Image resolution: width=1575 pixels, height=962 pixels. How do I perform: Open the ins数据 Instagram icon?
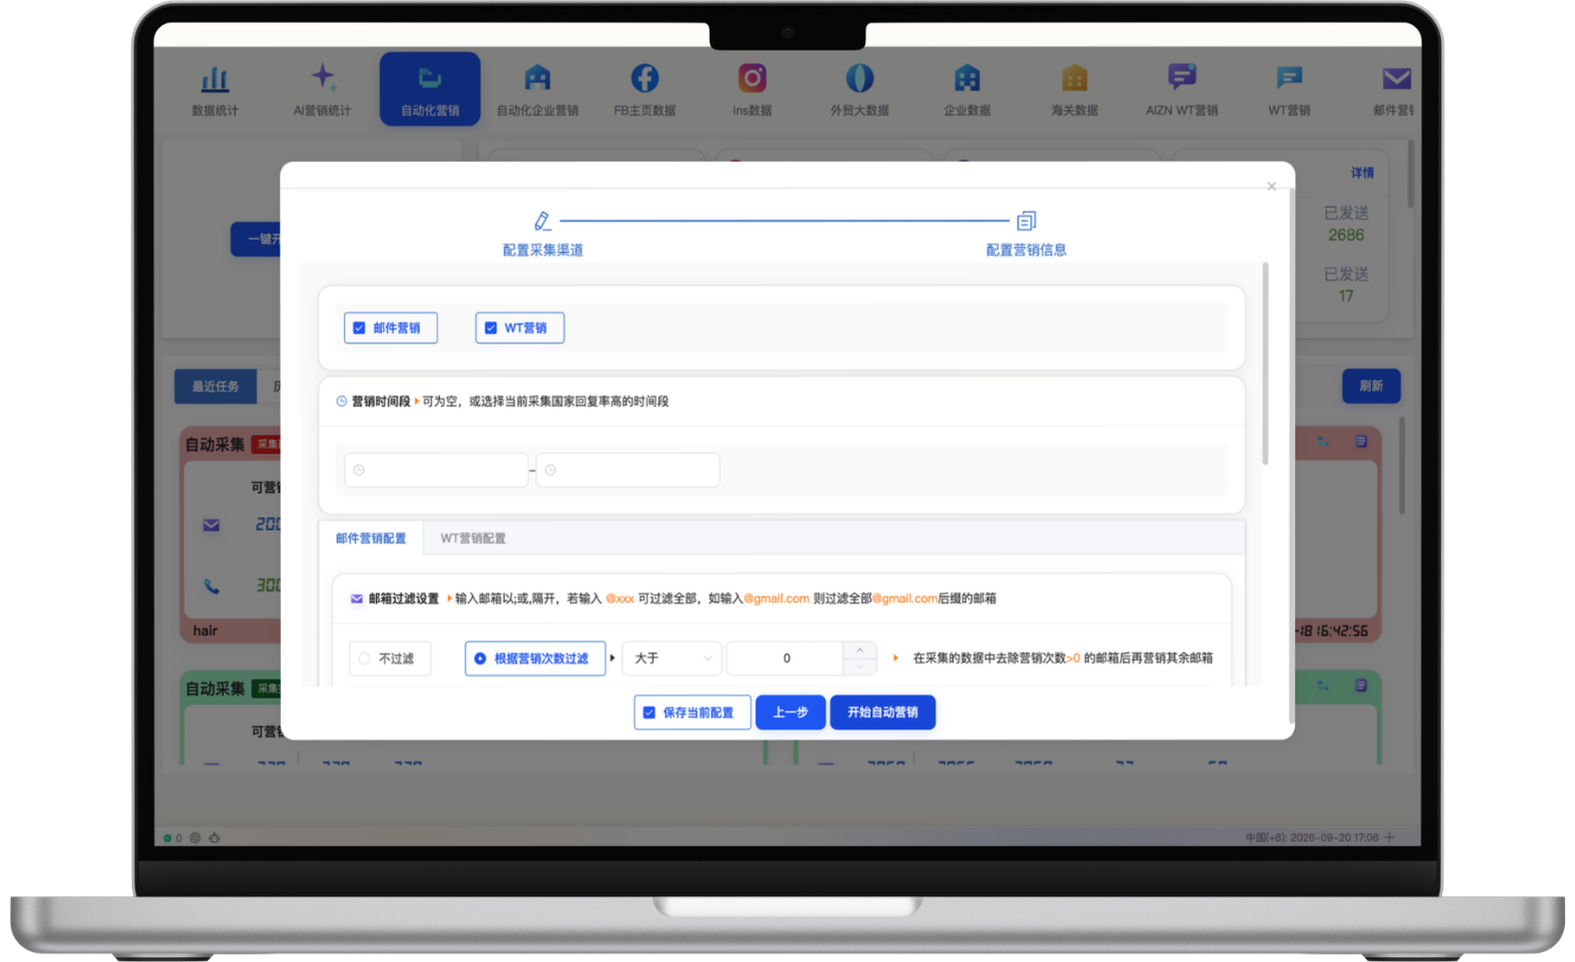click(x=752, y=78)
